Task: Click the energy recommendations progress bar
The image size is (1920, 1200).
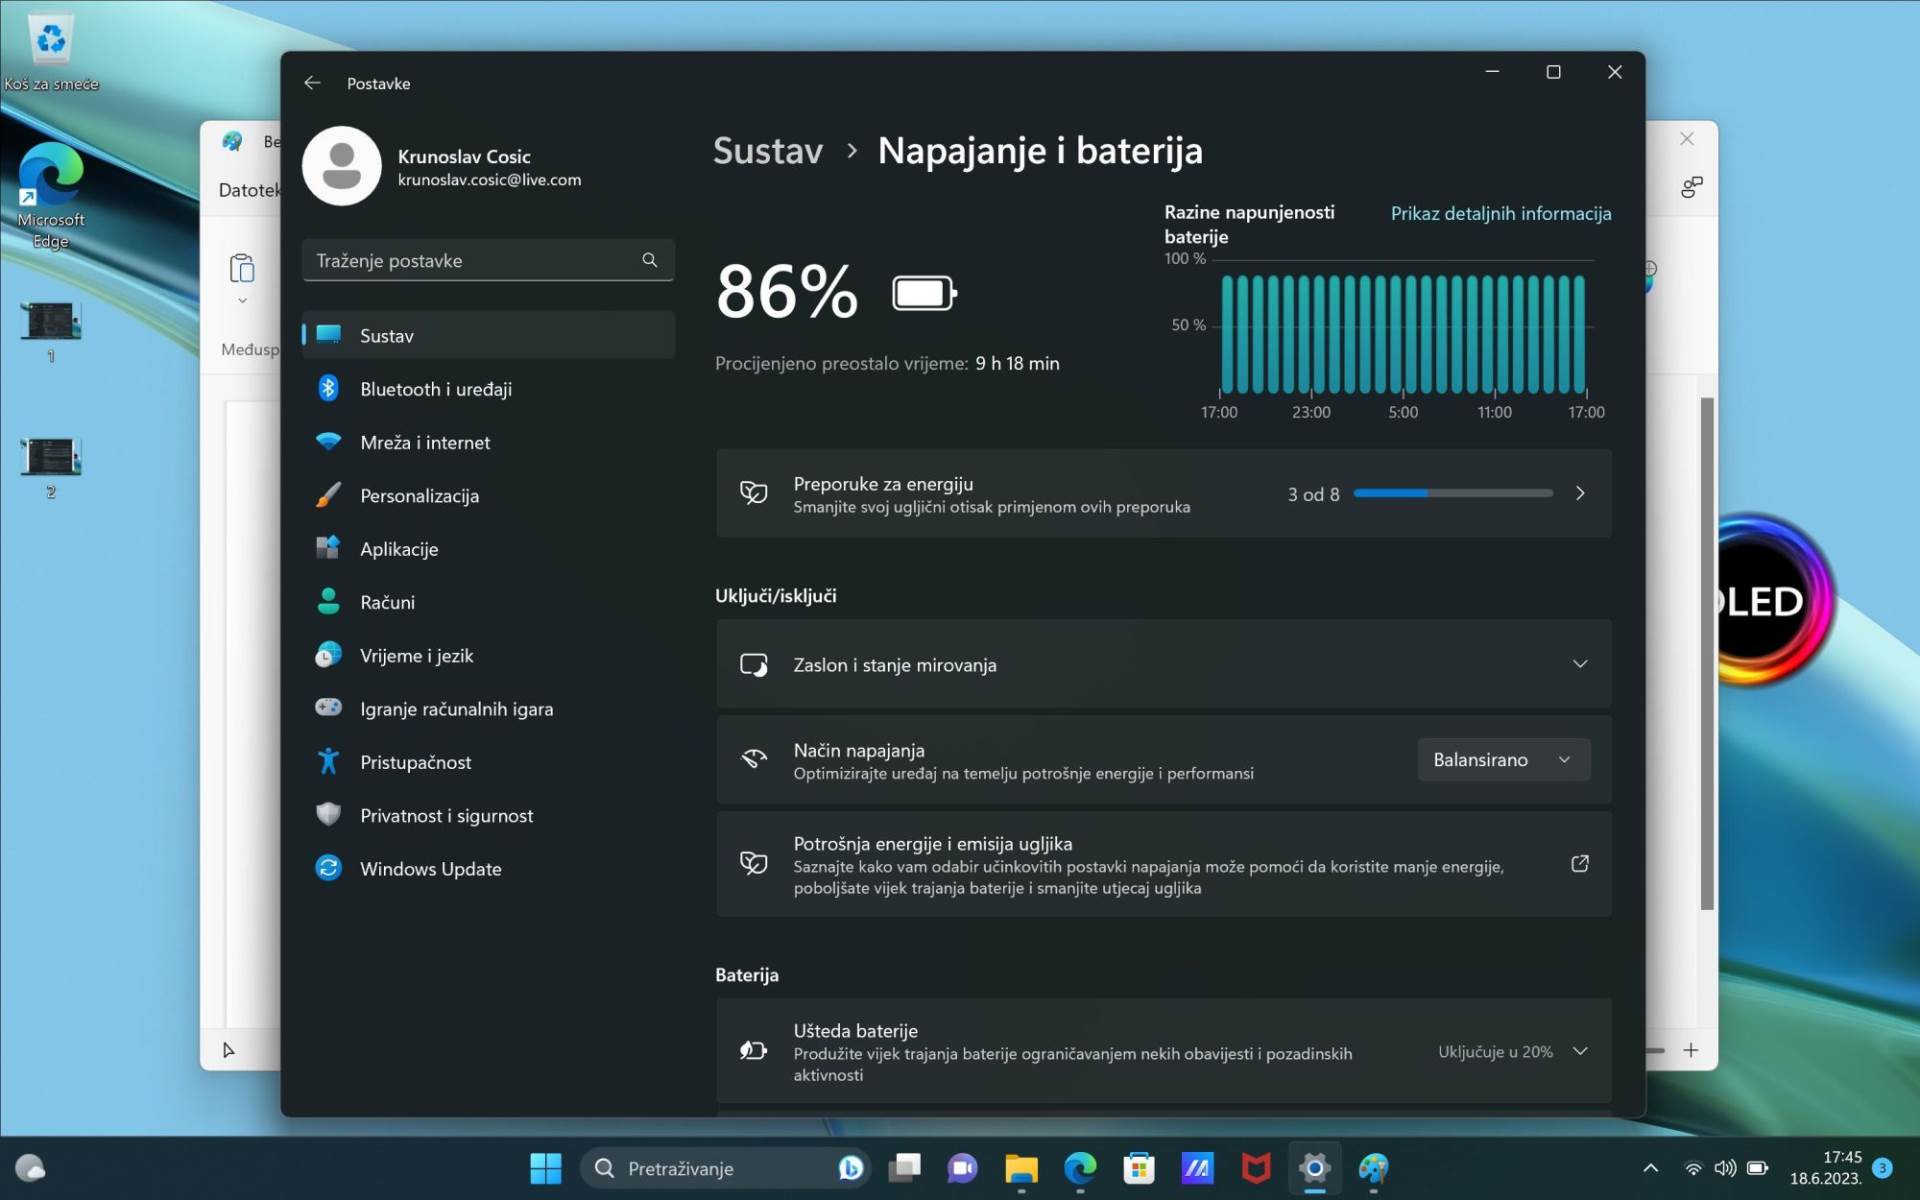Action: pos(1452,493)
